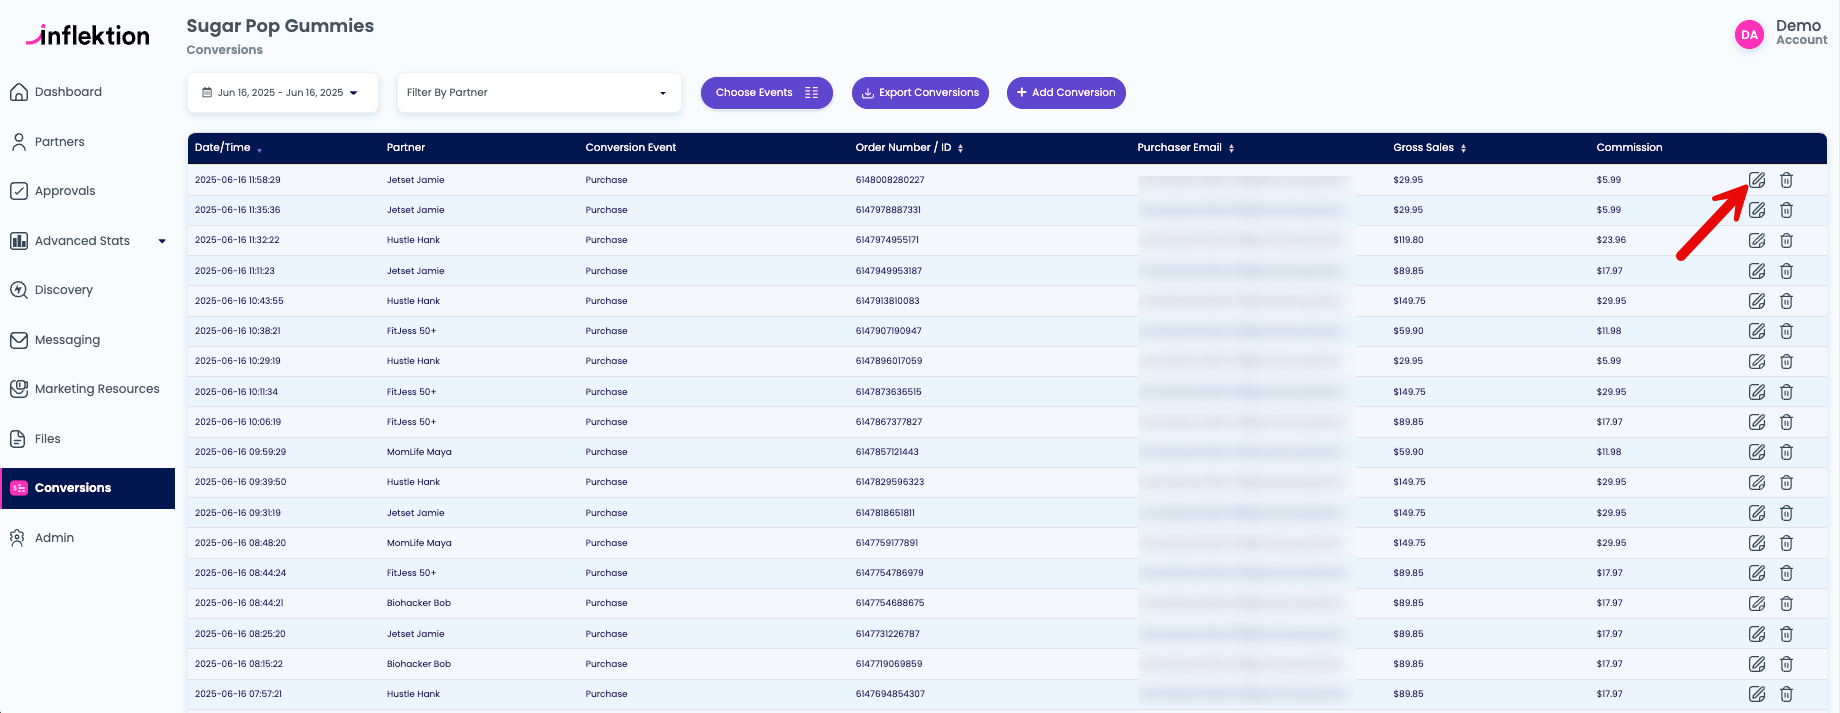This screenshot has height=713, width=1840.
Task: Sort by Purchaser Email column
Action: coord(1185,148)
